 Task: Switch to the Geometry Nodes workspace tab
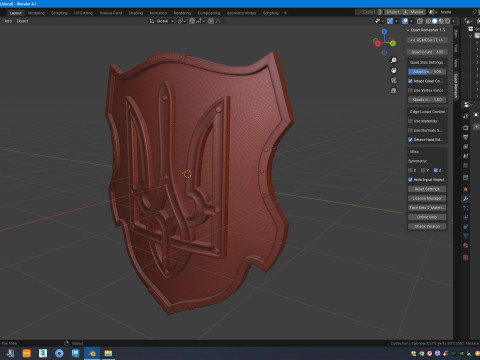coord(241,13)
